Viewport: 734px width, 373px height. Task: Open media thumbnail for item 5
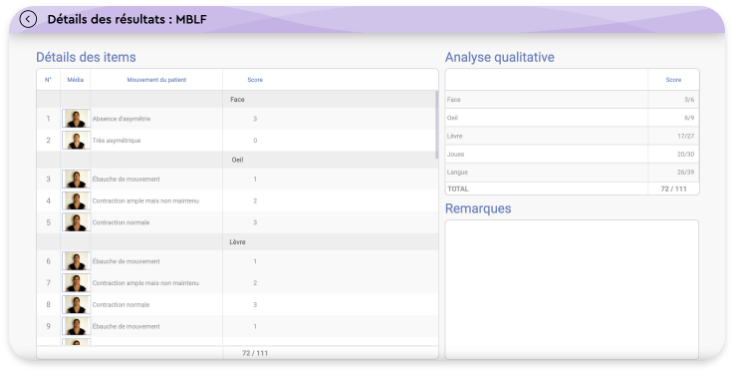76,222
